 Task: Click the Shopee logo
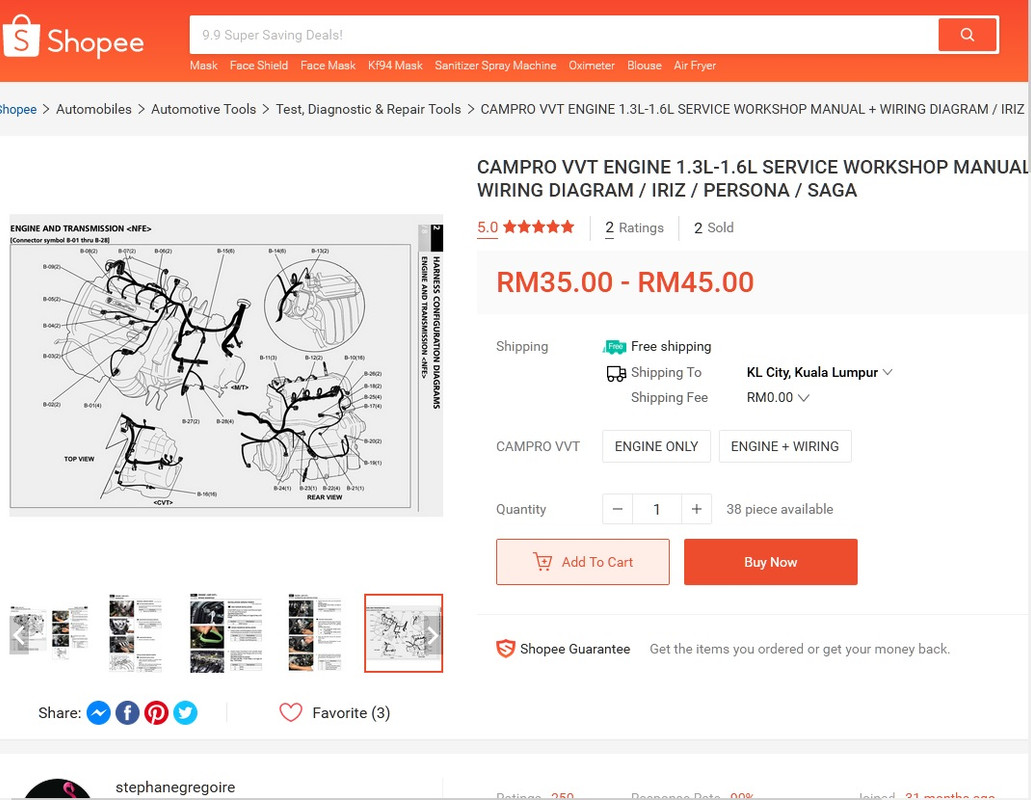[x=74, y=37]
